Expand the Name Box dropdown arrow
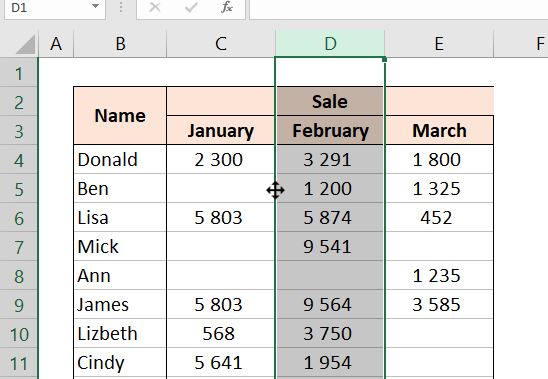 pos(95,6)
